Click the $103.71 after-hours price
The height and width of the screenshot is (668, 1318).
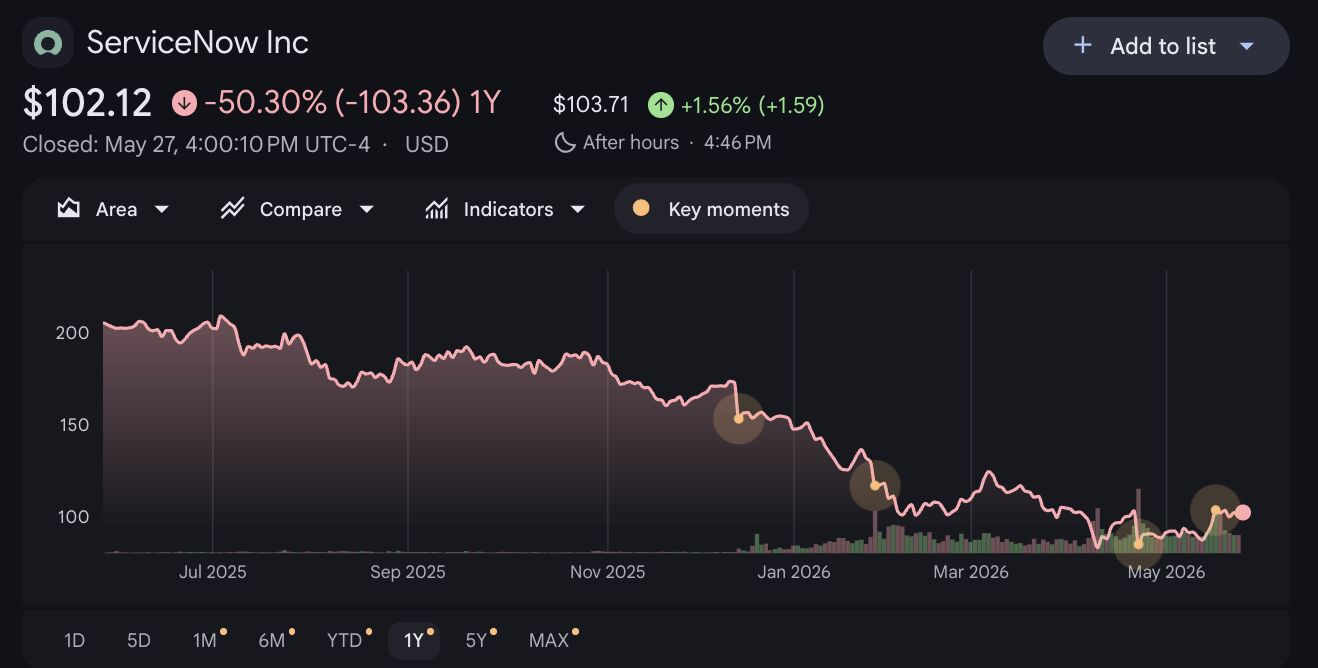click(591, 105)
